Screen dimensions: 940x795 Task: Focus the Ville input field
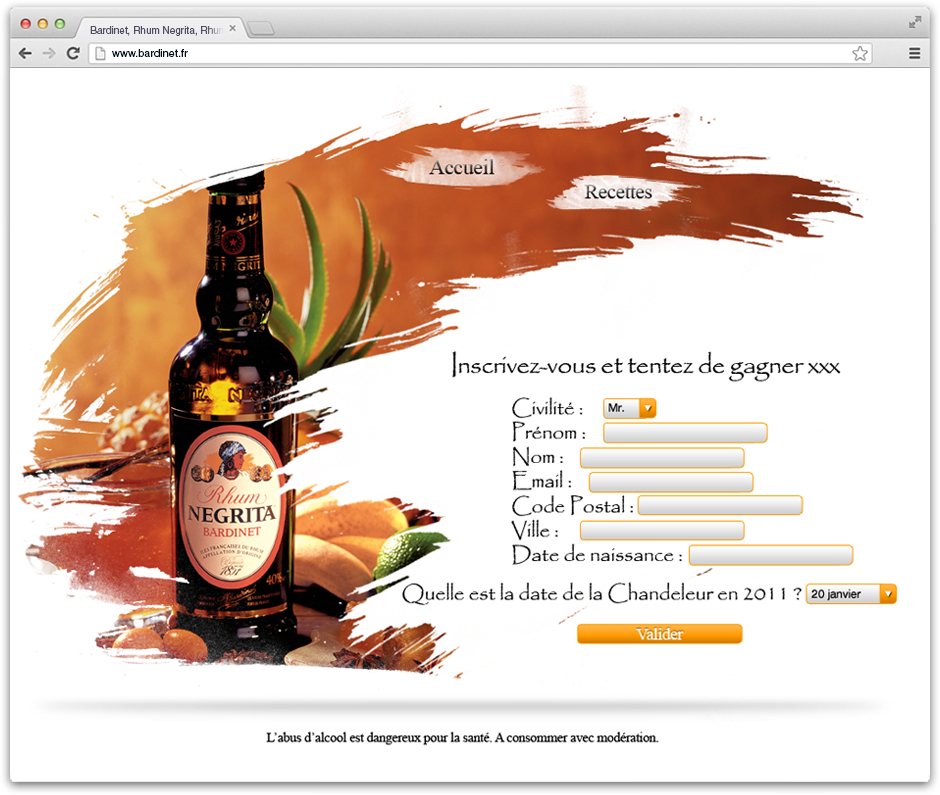pyautogui.click(x=662, y=530)
